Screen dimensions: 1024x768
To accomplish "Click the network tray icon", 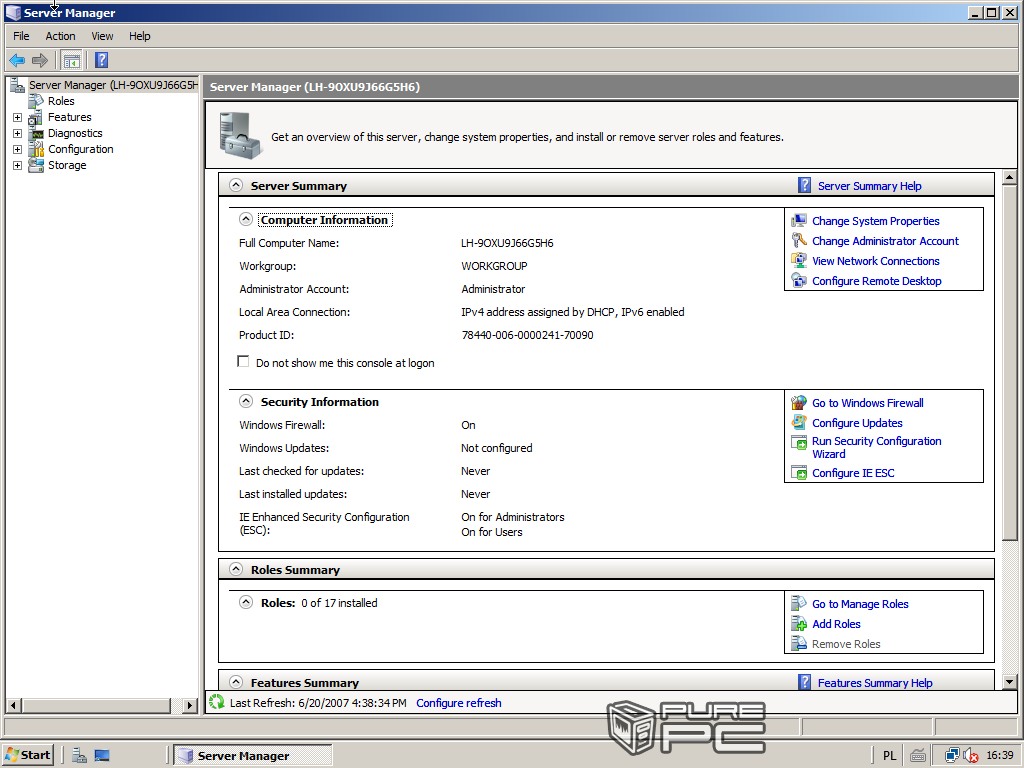I will tap(953, 756).
